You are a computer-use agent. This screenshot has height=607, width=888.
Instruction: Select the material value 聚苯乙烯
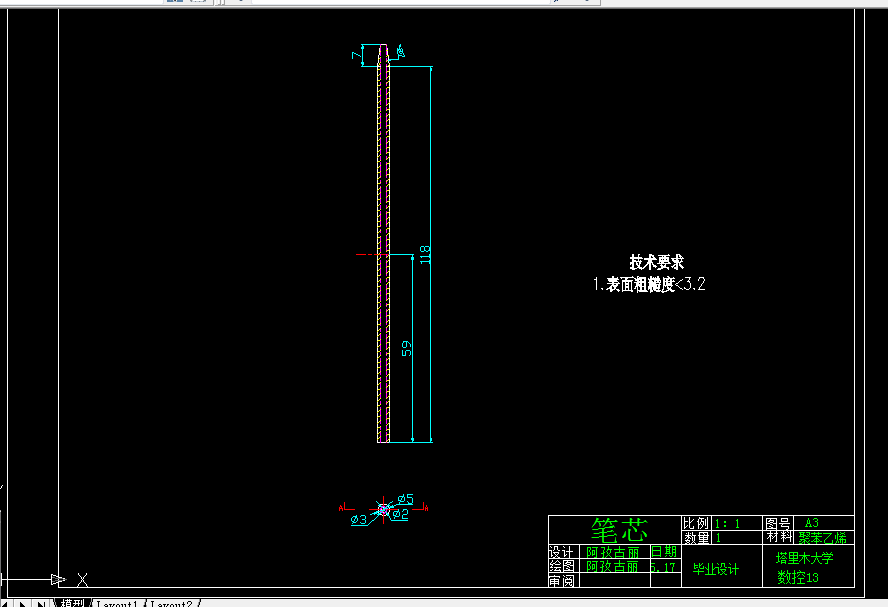(822, 538)
